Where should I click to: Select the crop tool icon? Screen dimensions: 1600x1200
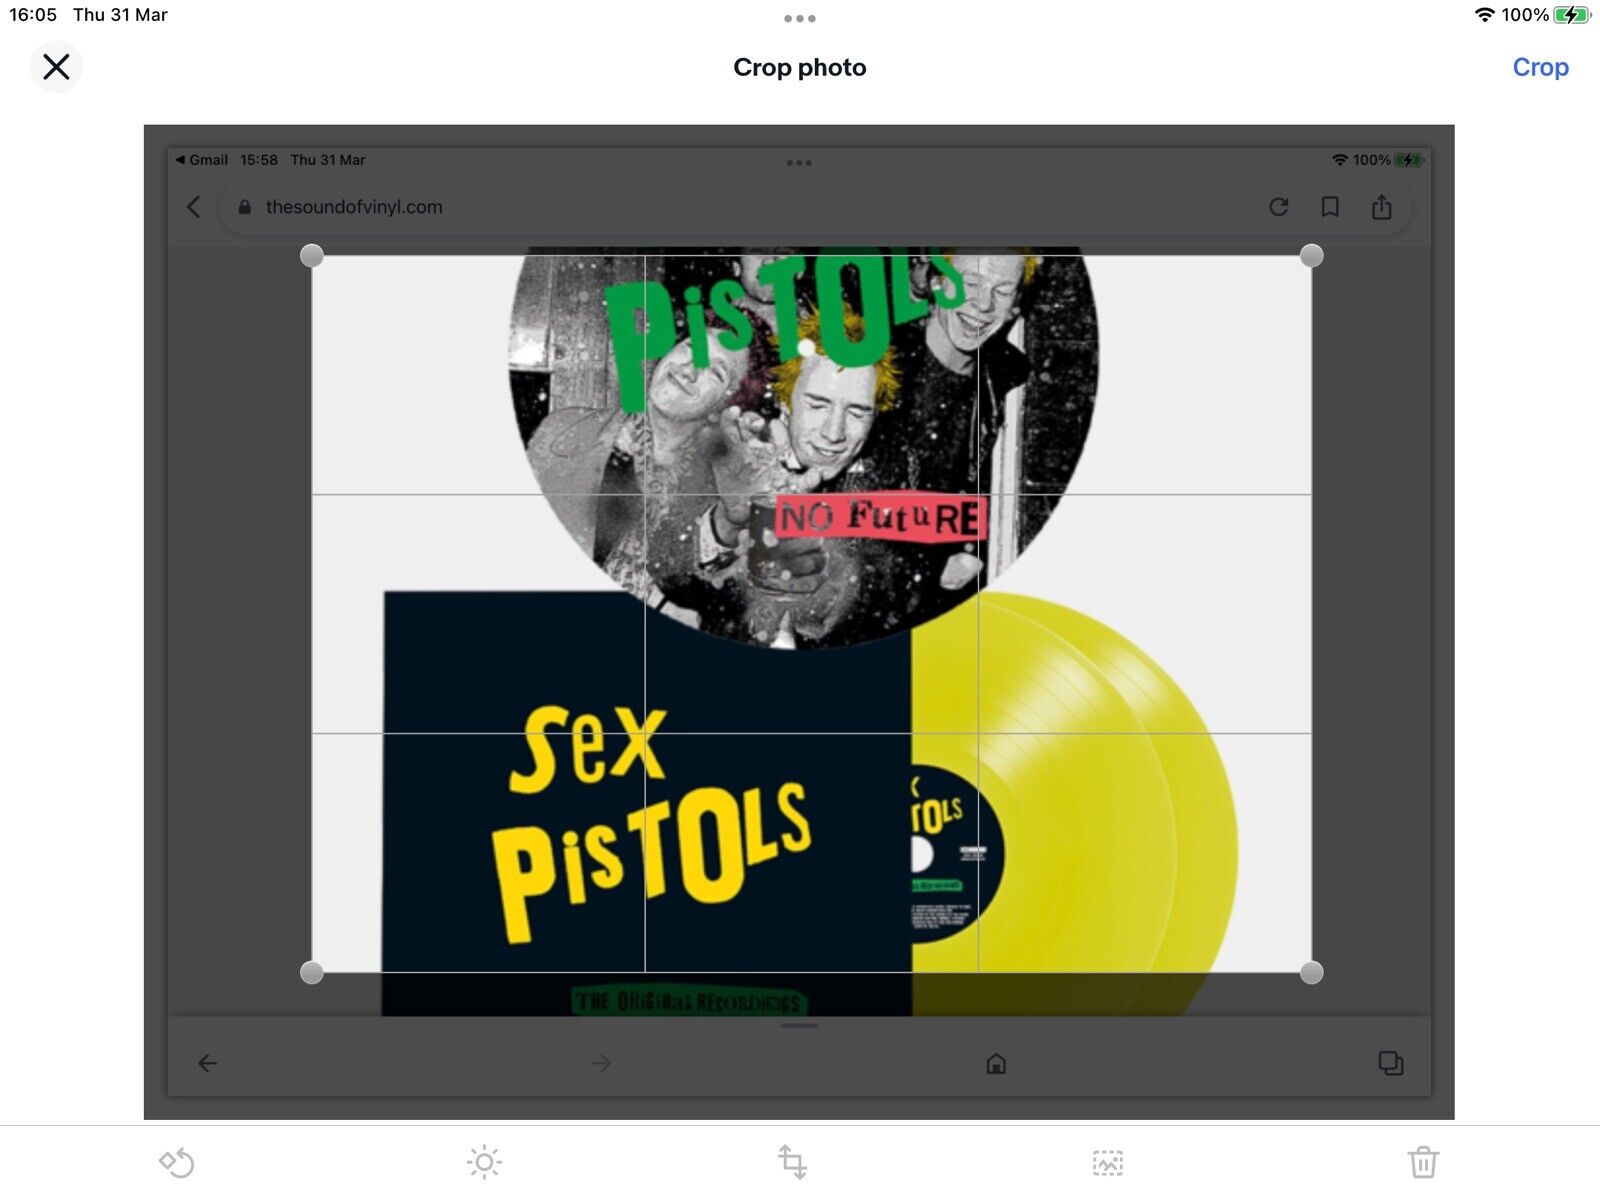(792, 1162)
